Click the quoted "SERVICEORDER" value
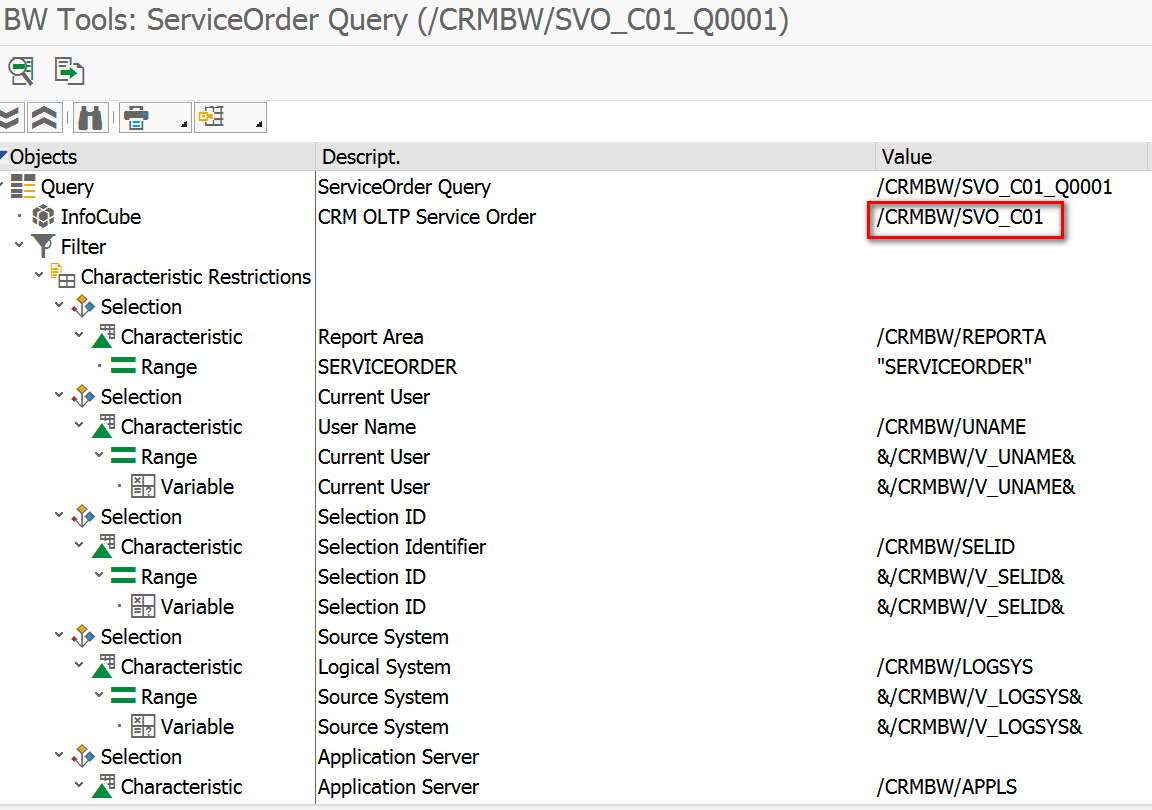 pos(954,367)
